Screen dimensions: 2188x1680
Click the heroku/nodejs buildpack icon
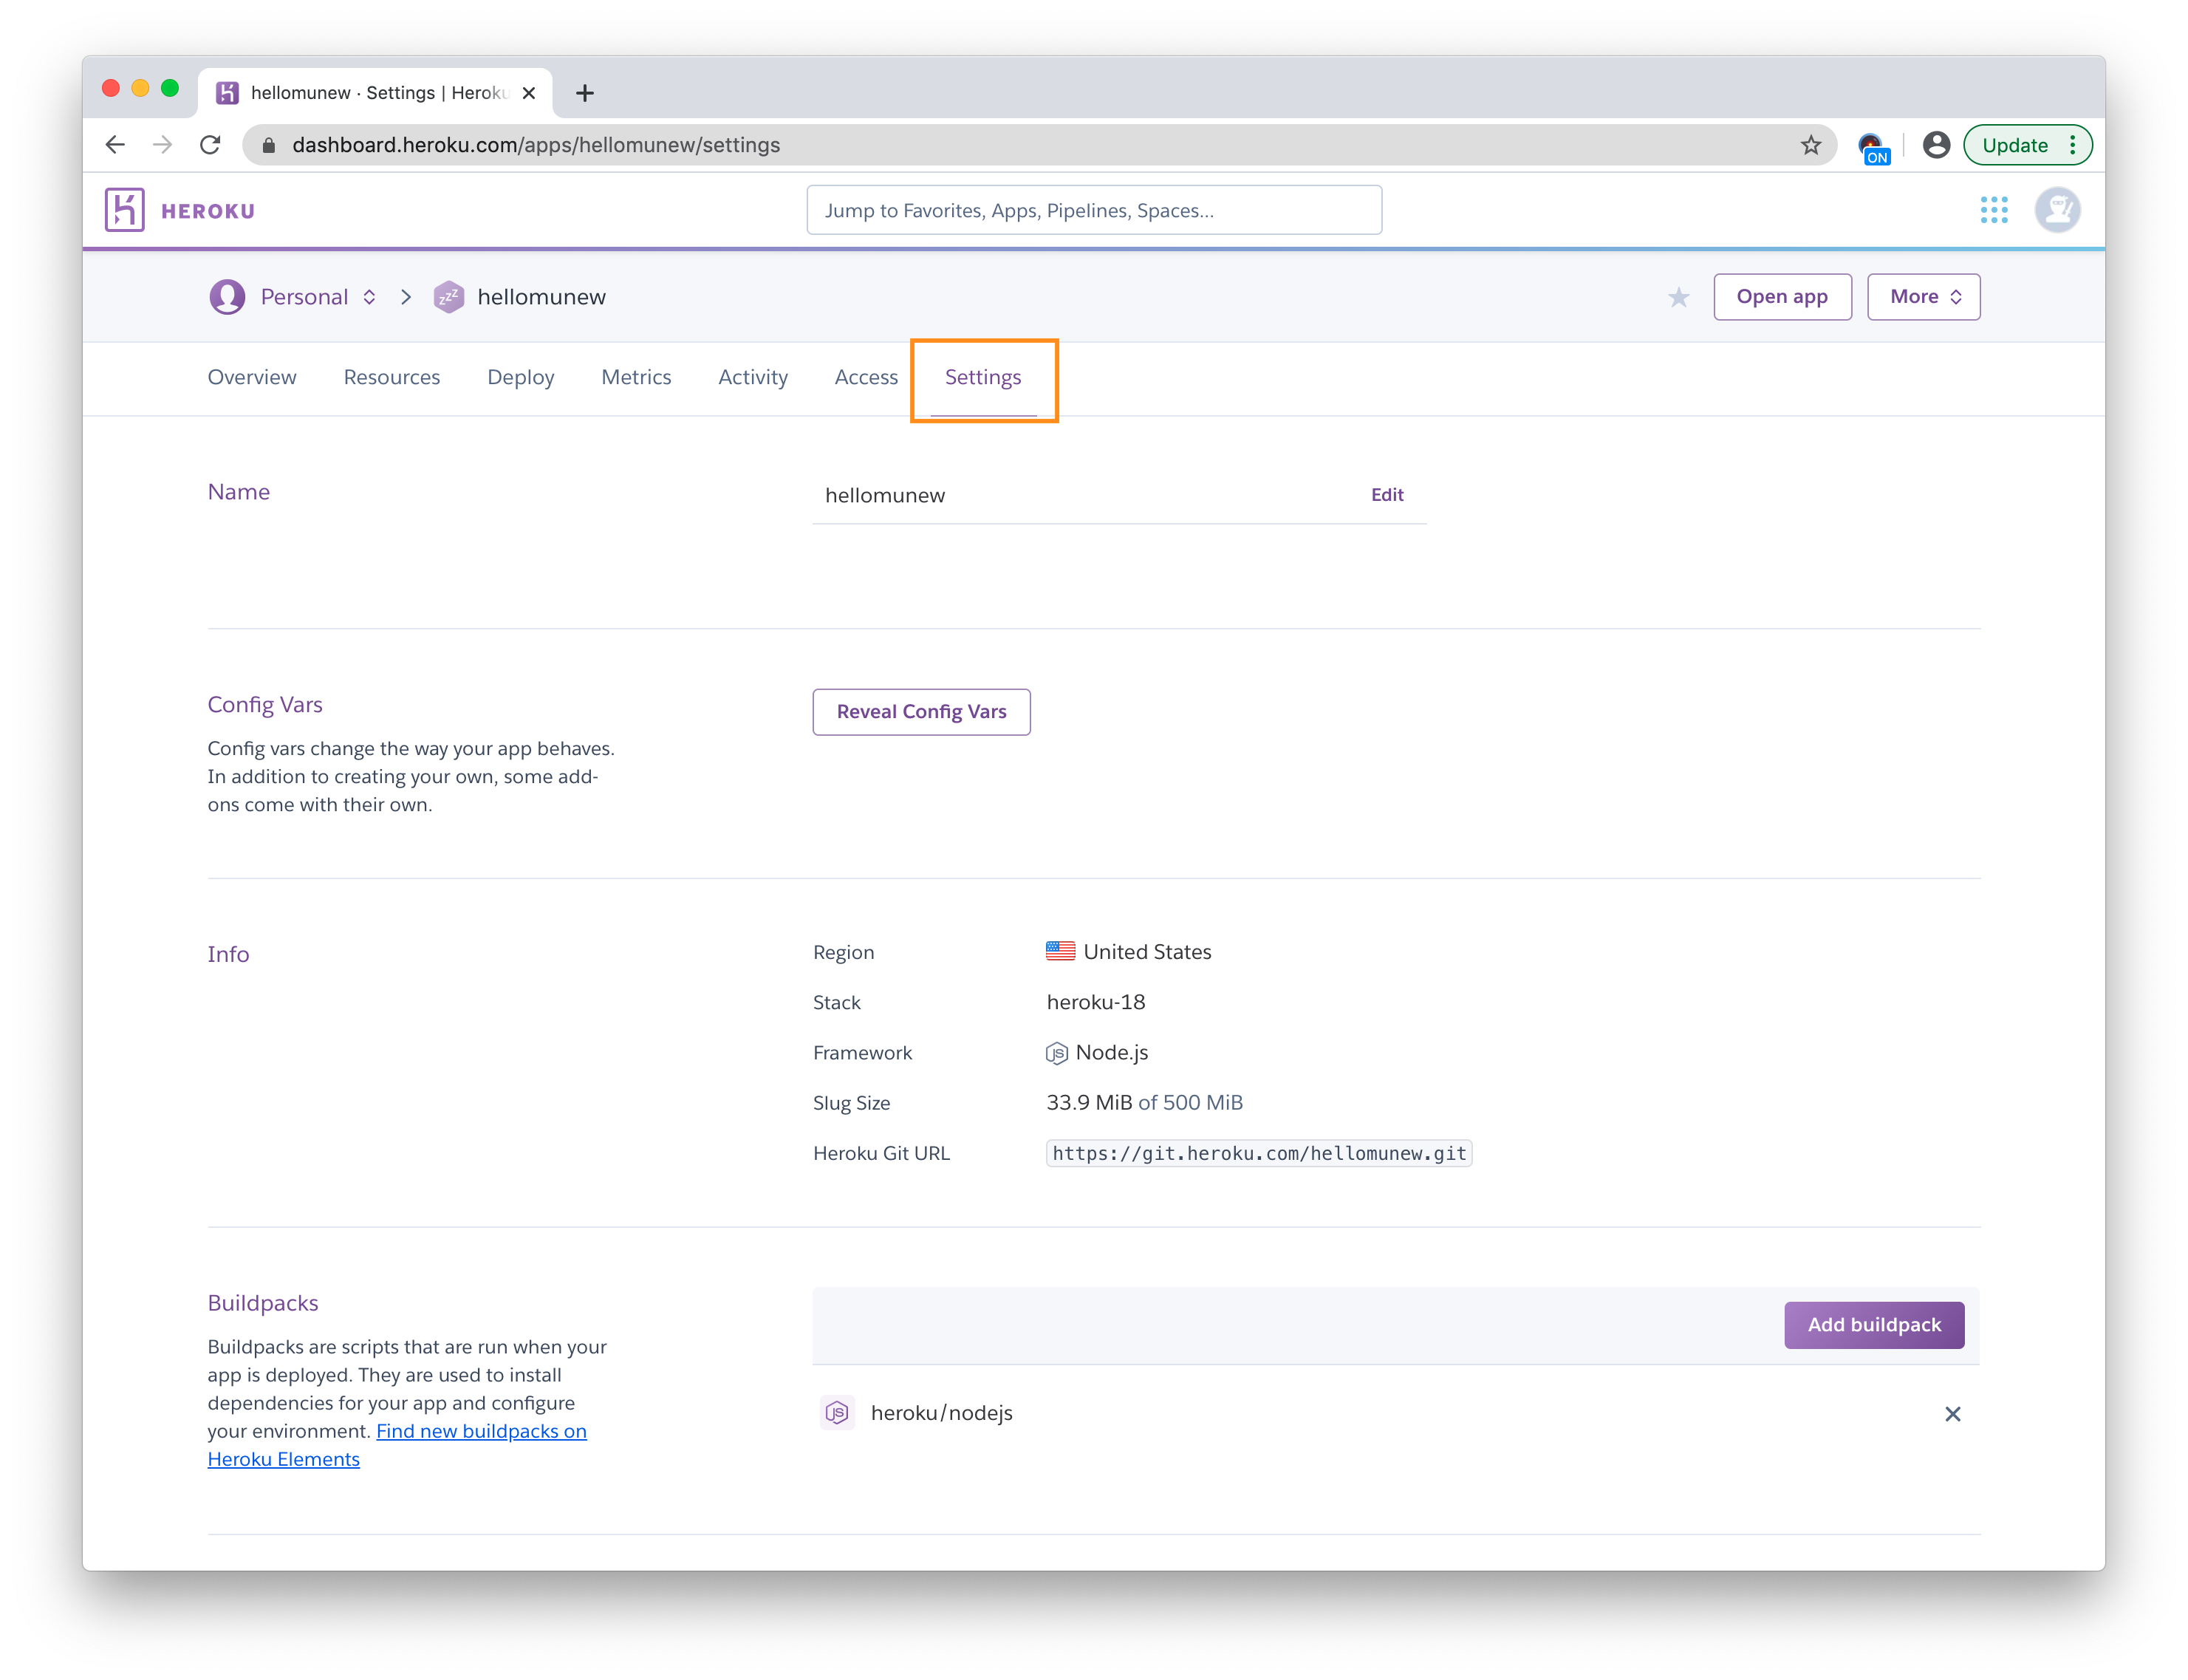click(837, 1412)
